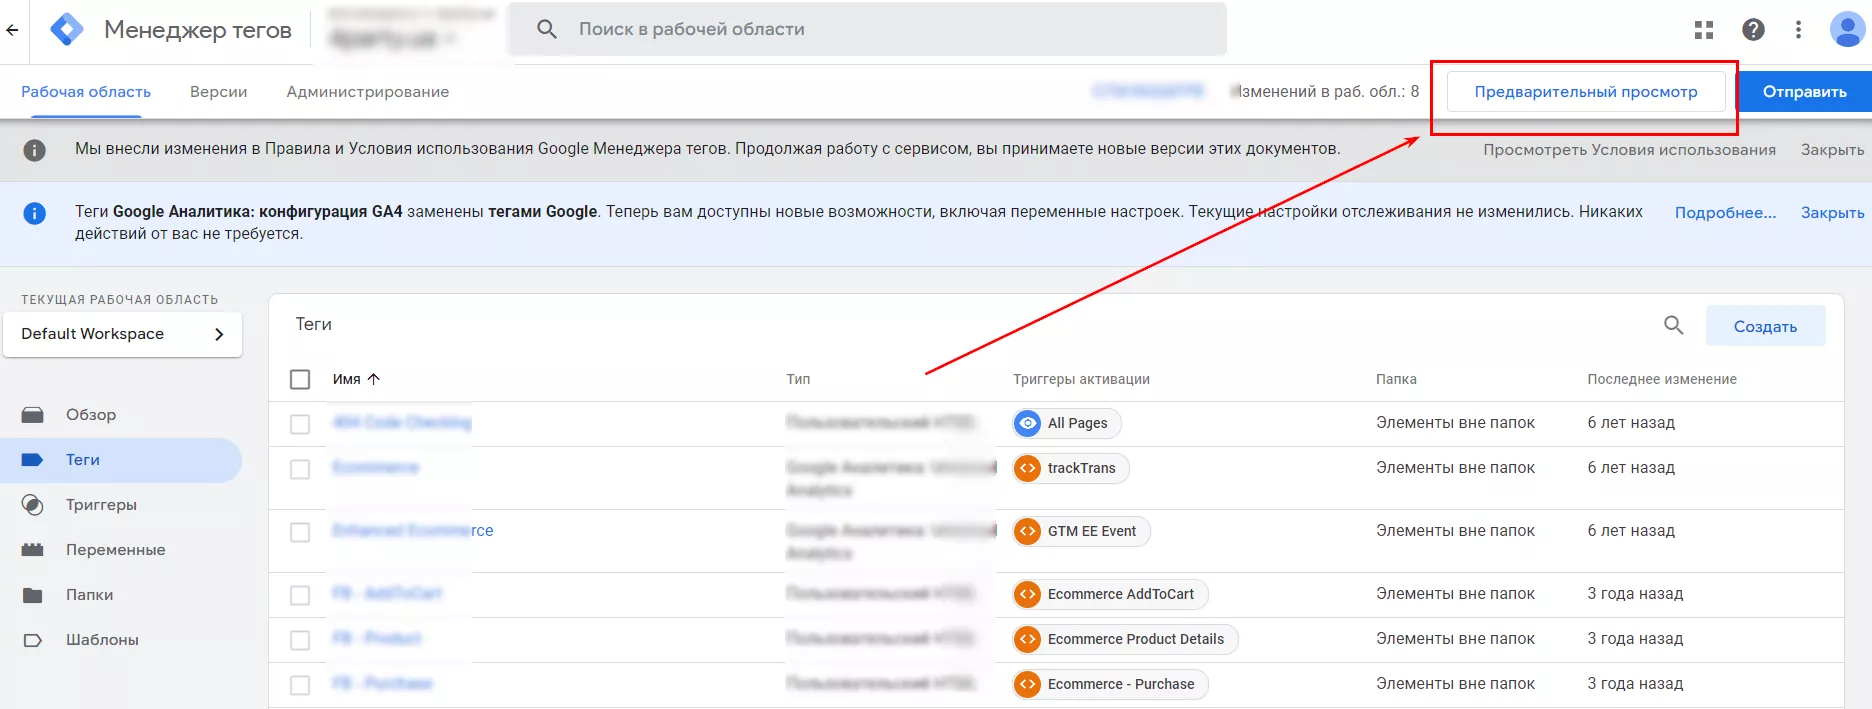Open the Google apps grid icon
The height and width of the screenshot is (709, 1872).
(x=1704, y=30)
